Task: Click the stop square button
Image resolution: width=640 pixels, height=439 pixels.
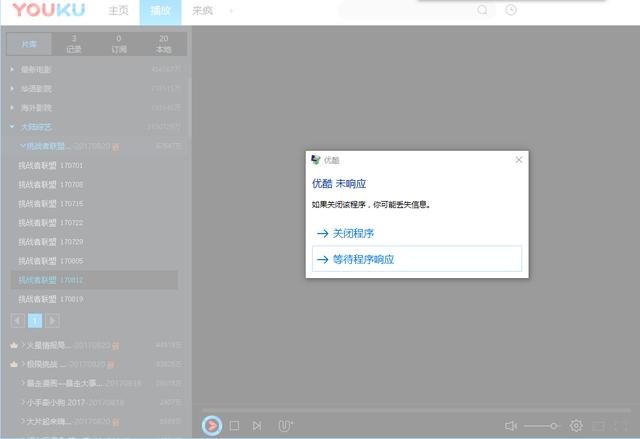Action: 234,426
